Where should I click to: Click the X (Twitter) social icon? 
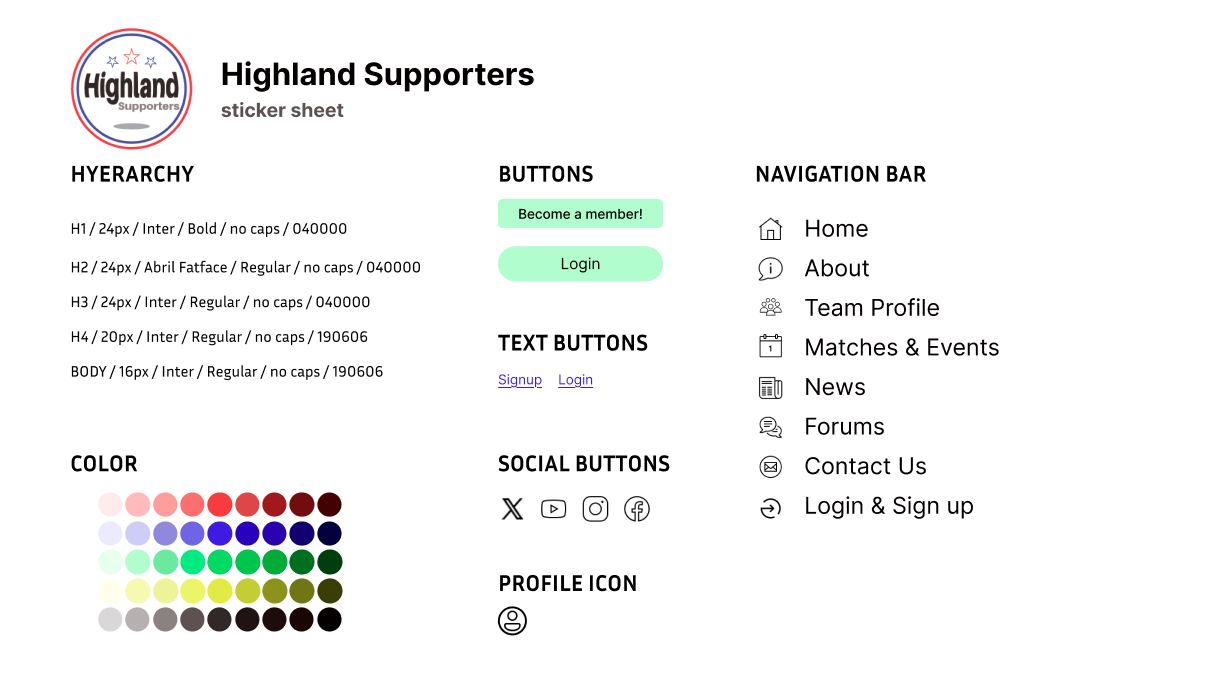[512, 509]
